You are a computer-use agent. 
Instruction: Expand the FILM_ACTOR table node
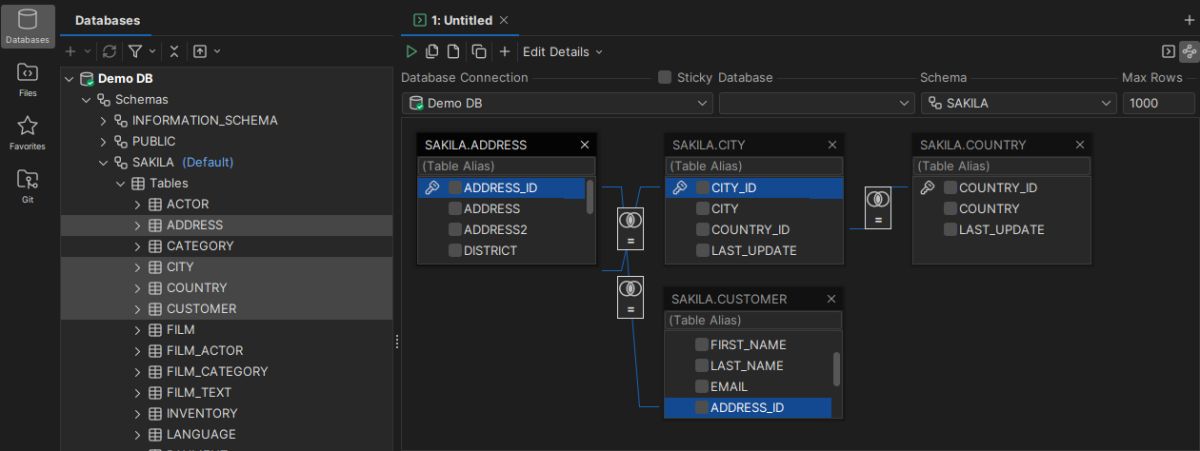(x=138, y=351)
